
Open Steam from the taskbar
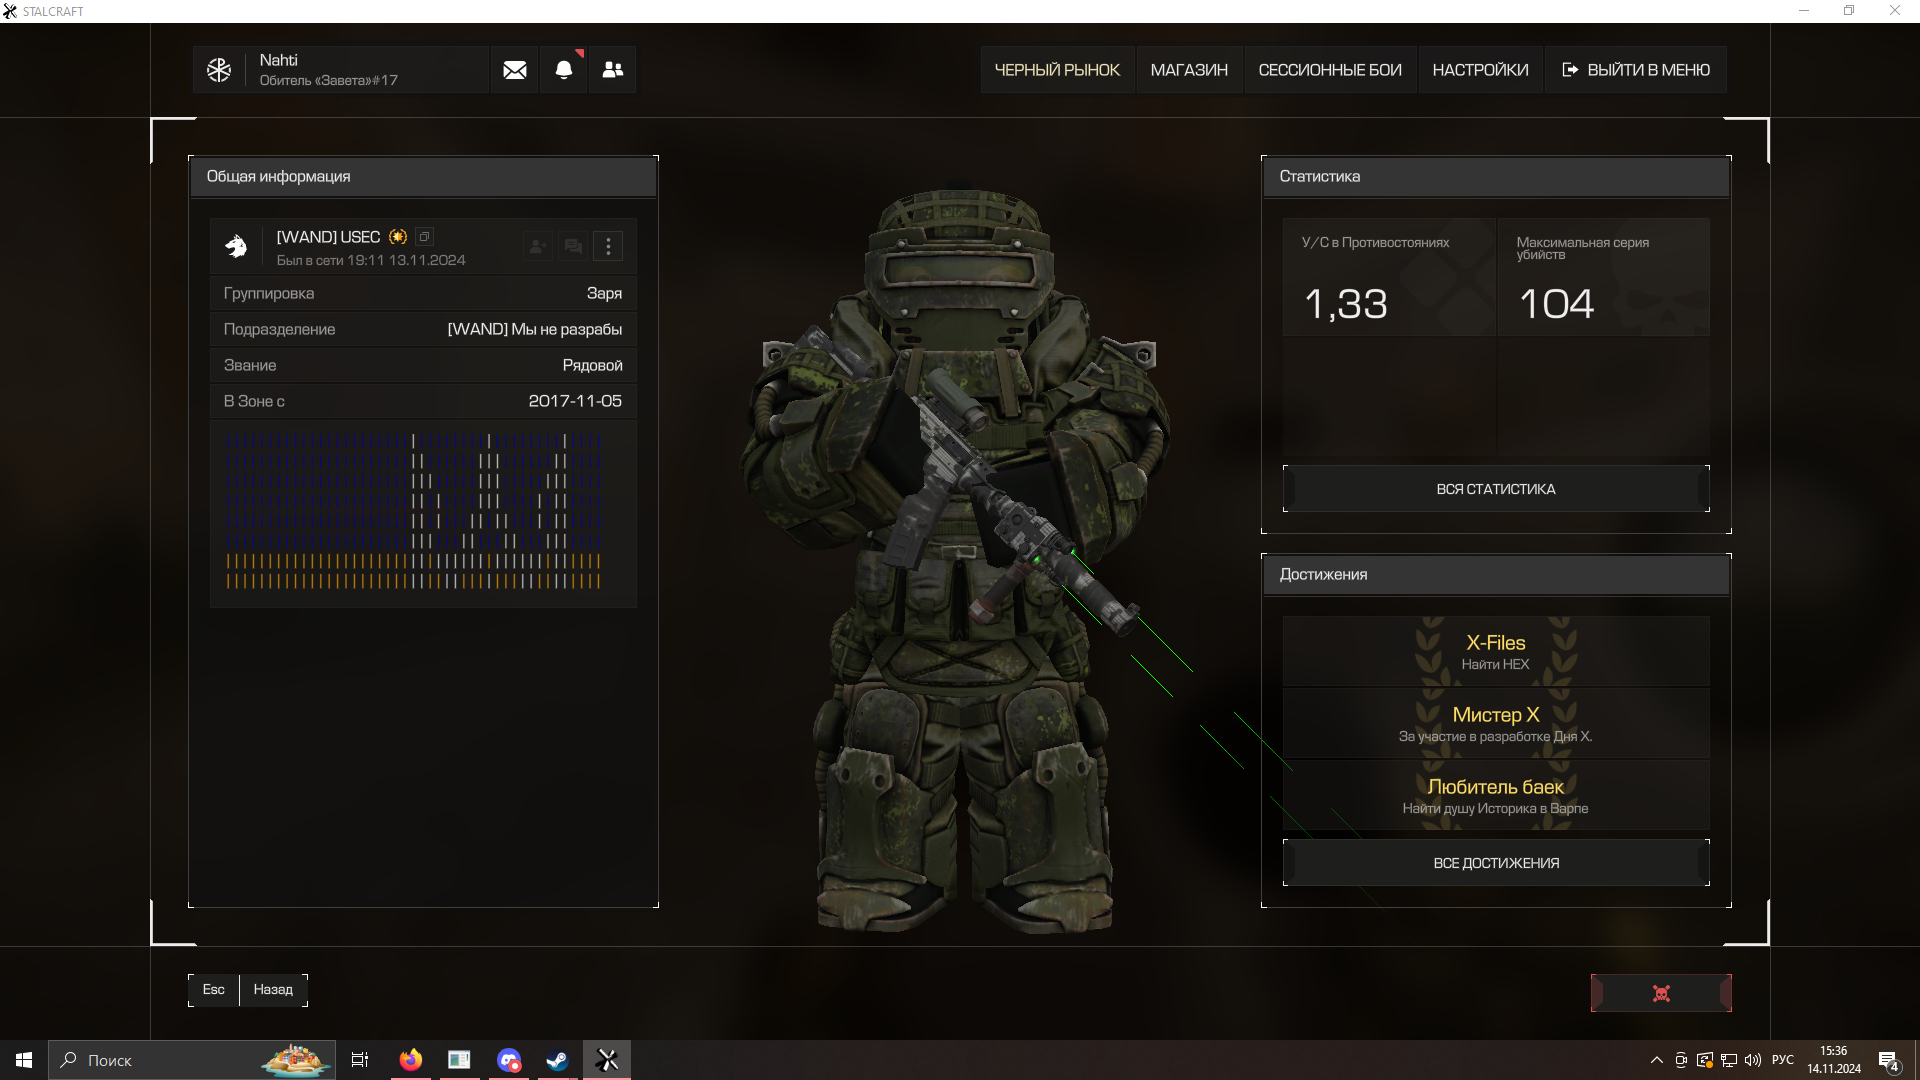(557, 1060)
